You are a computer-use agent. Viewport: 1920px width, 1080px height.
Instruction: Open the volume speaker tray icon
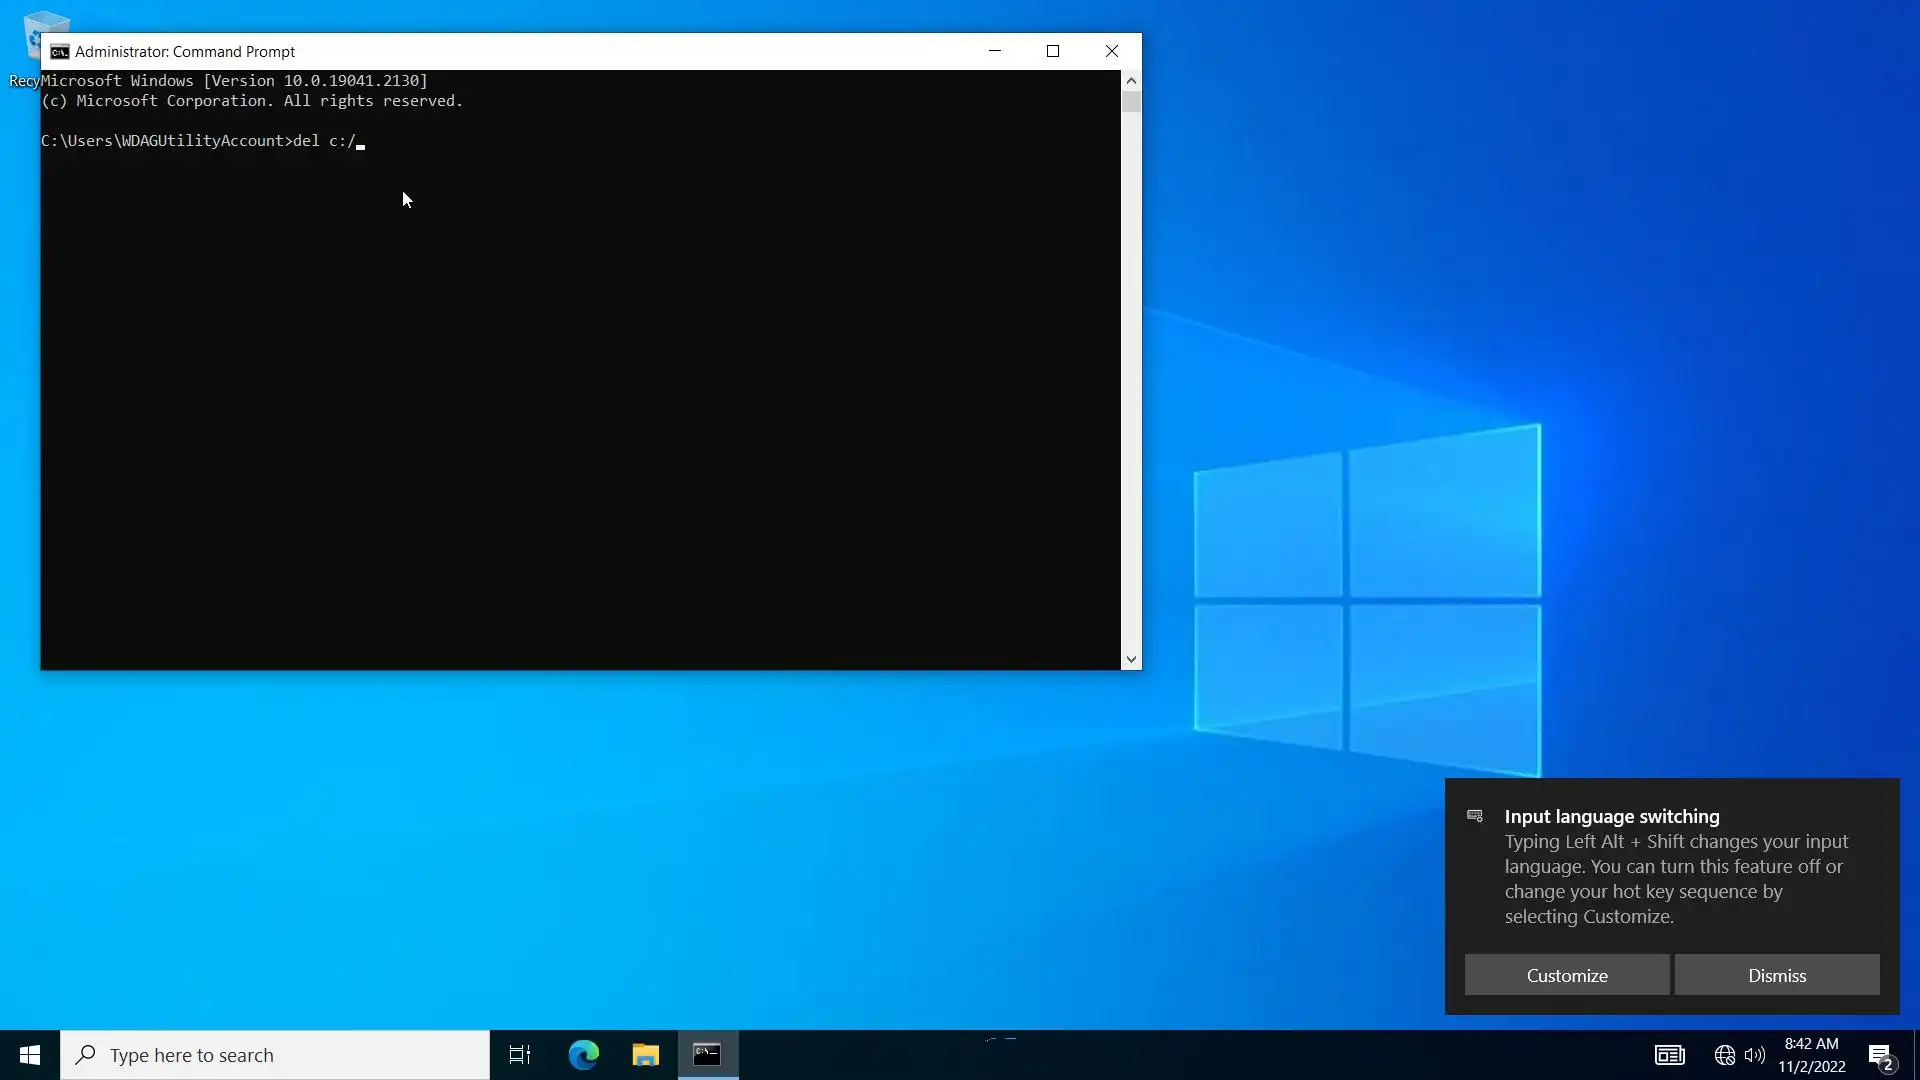[1754, 1055]
